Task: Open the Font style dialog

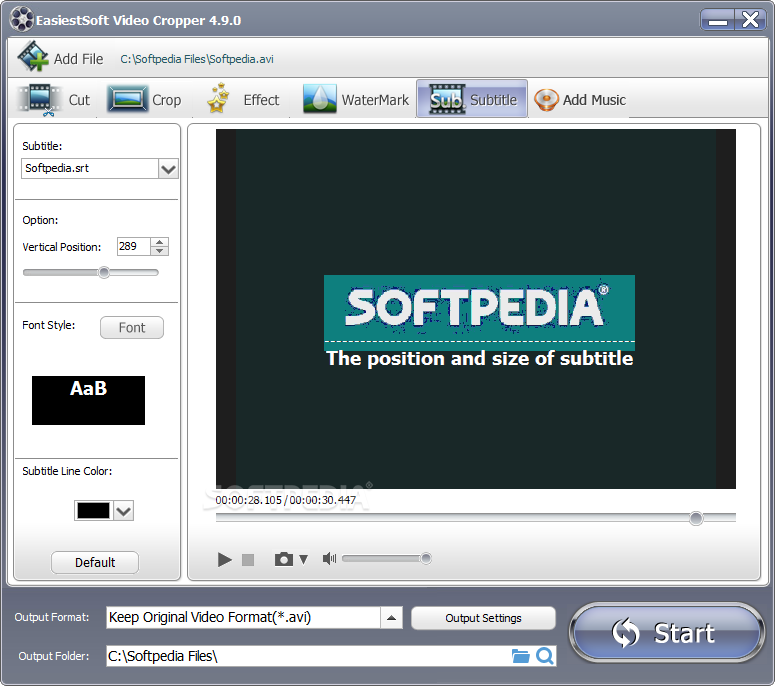Action: [132, 327]
